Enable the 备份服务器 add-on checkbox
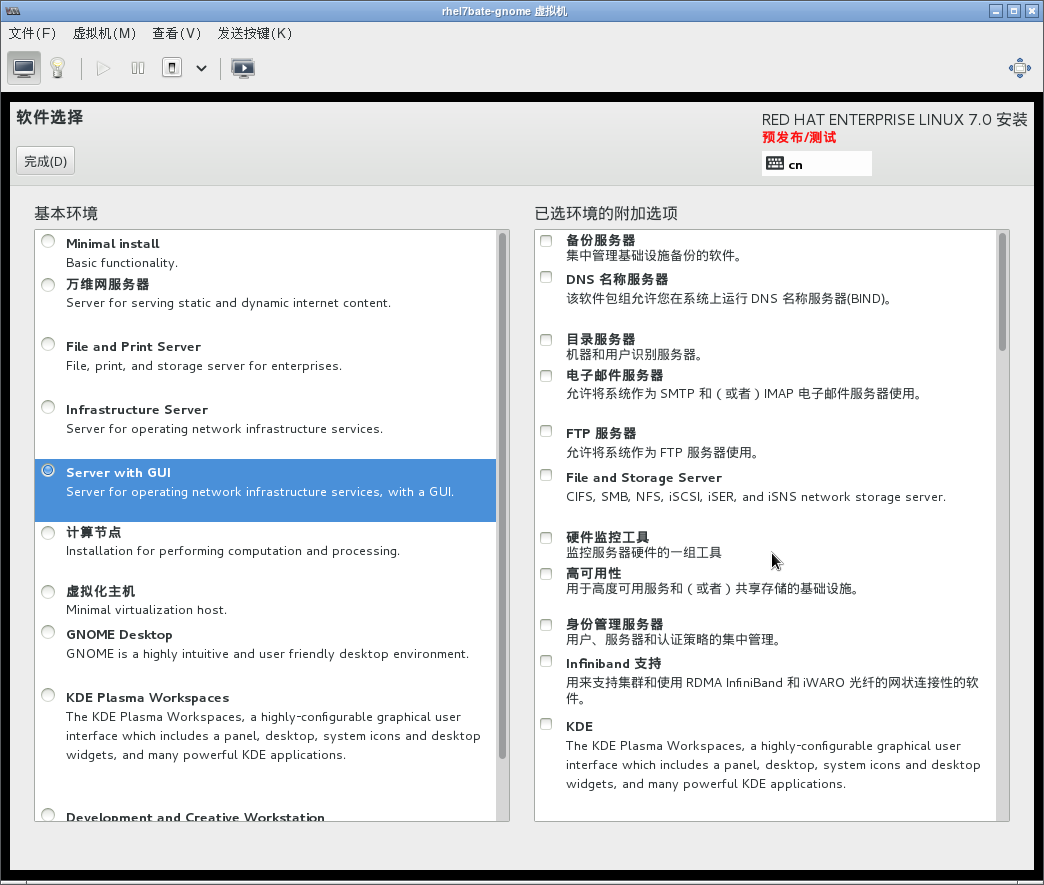 tap(546, 240)
